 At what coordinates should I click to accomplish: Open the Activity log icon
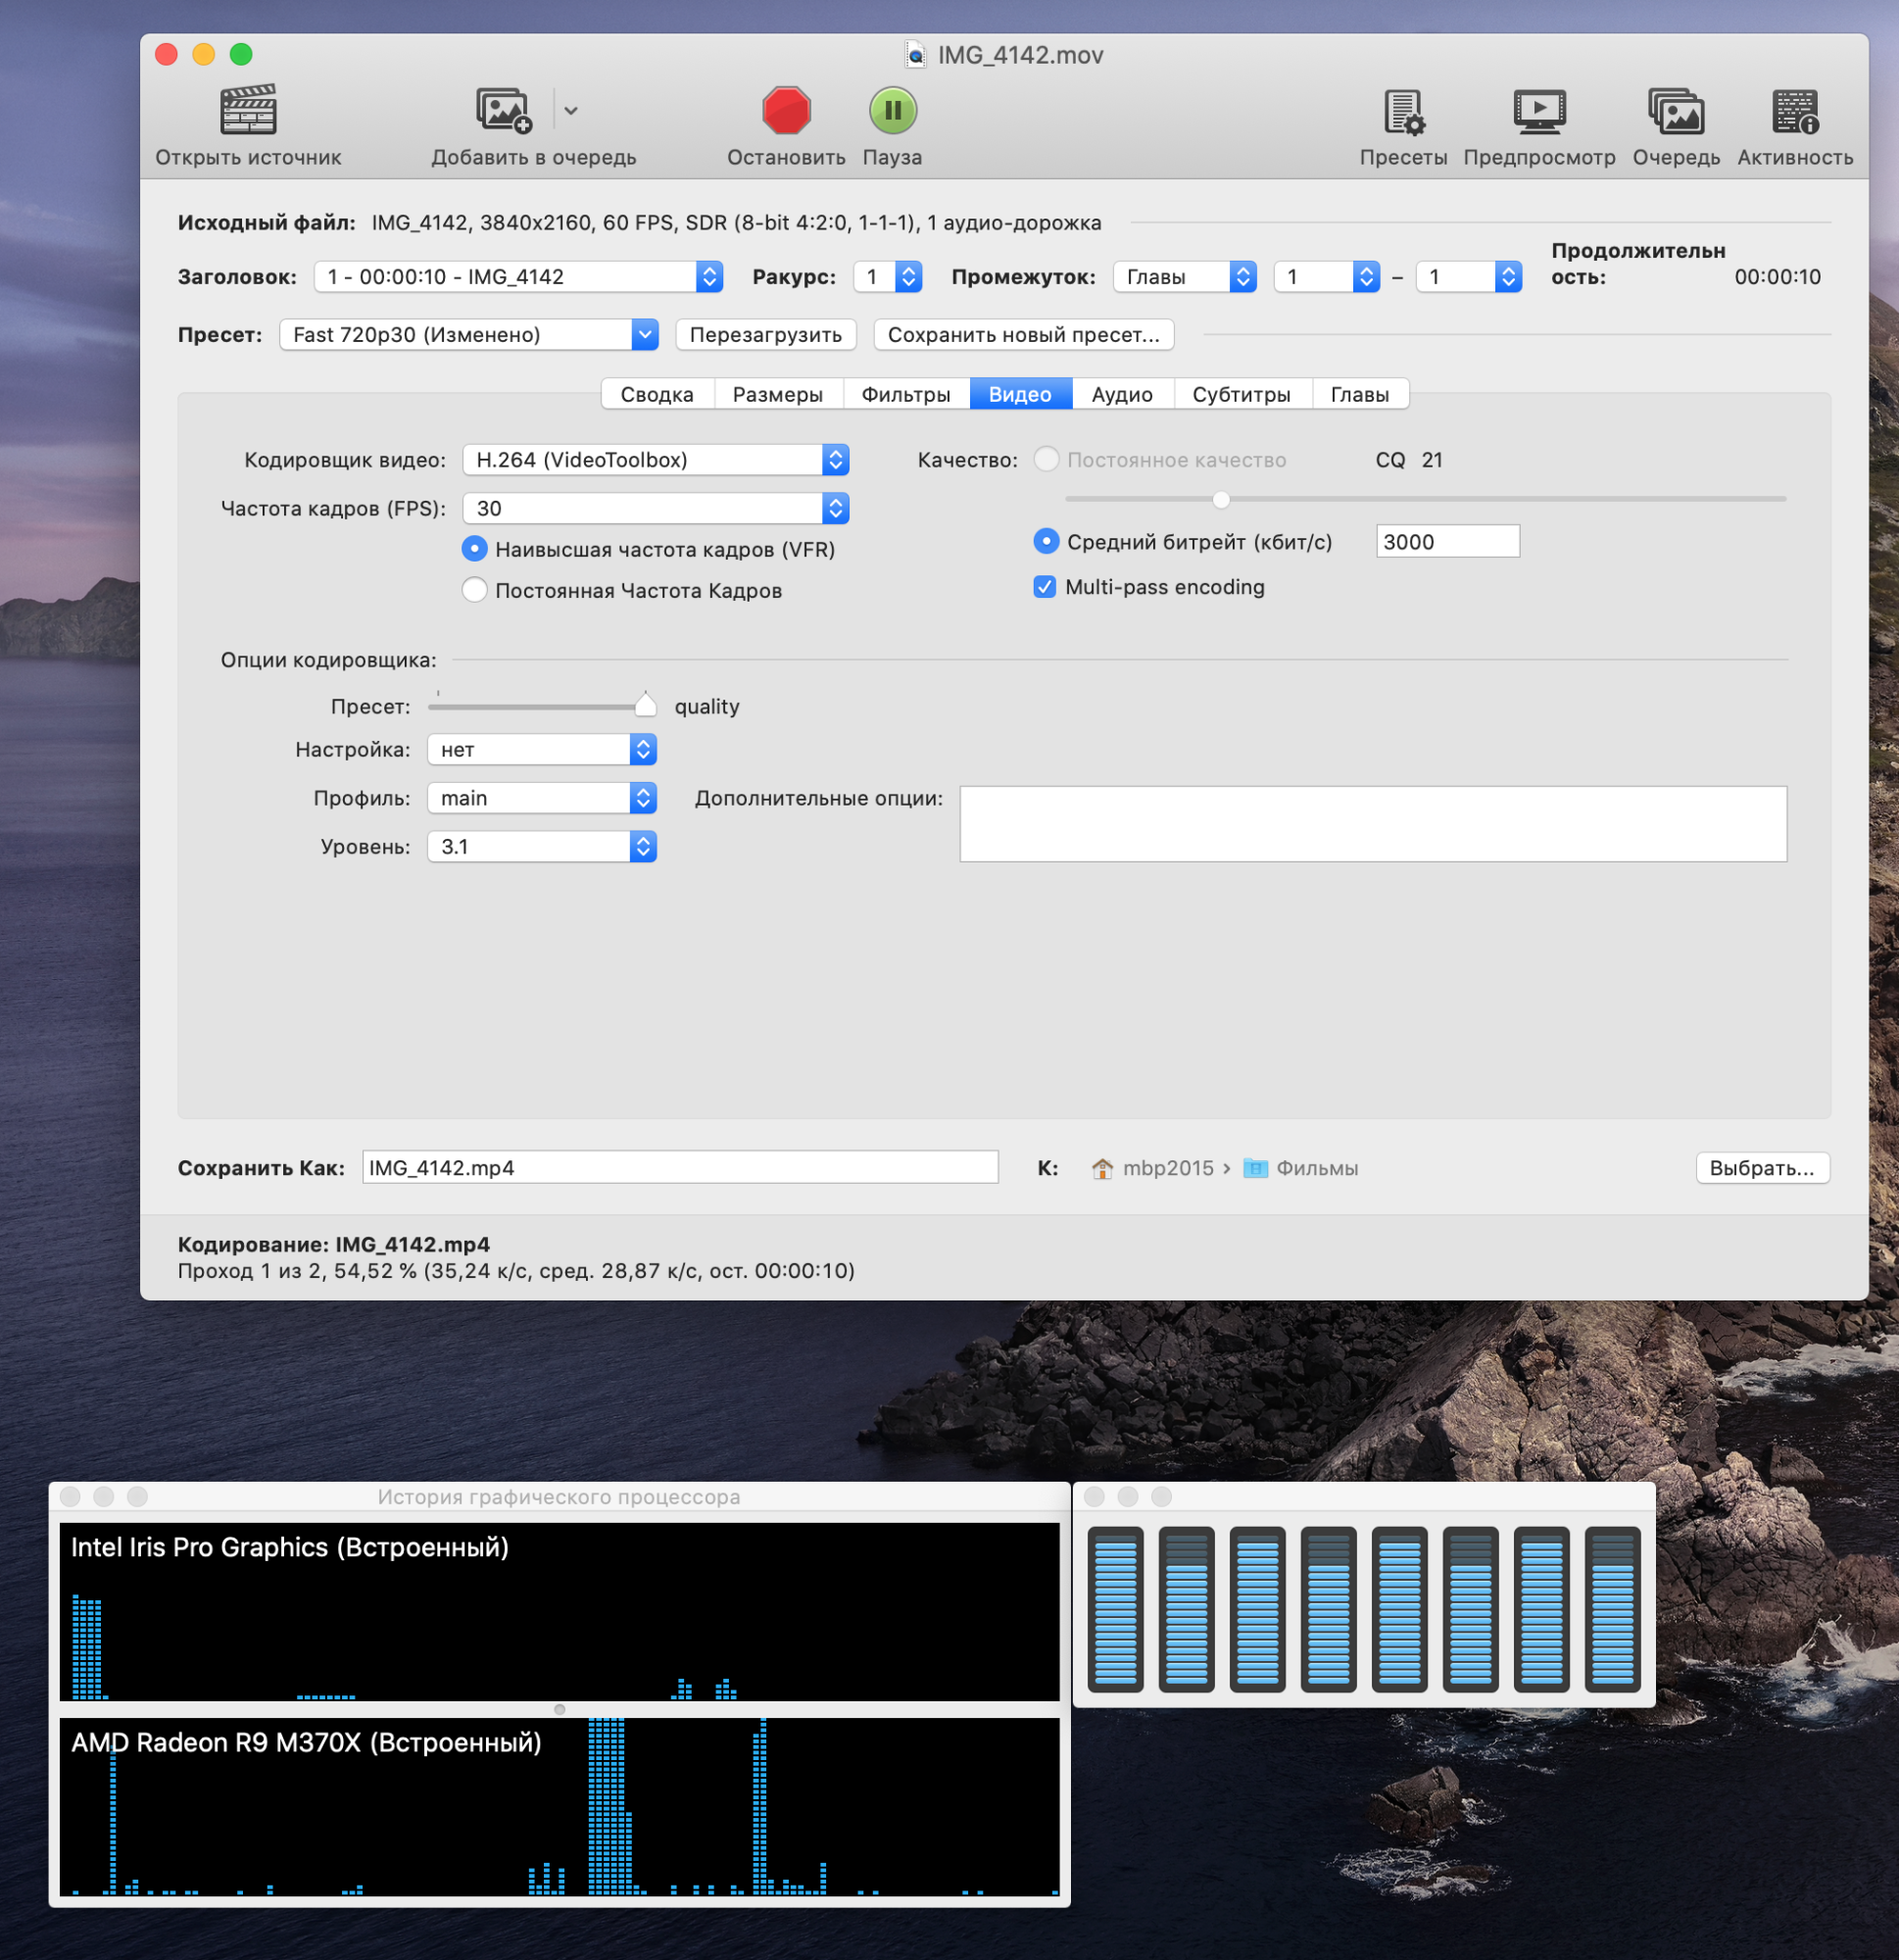click(x=1794, y=112)
